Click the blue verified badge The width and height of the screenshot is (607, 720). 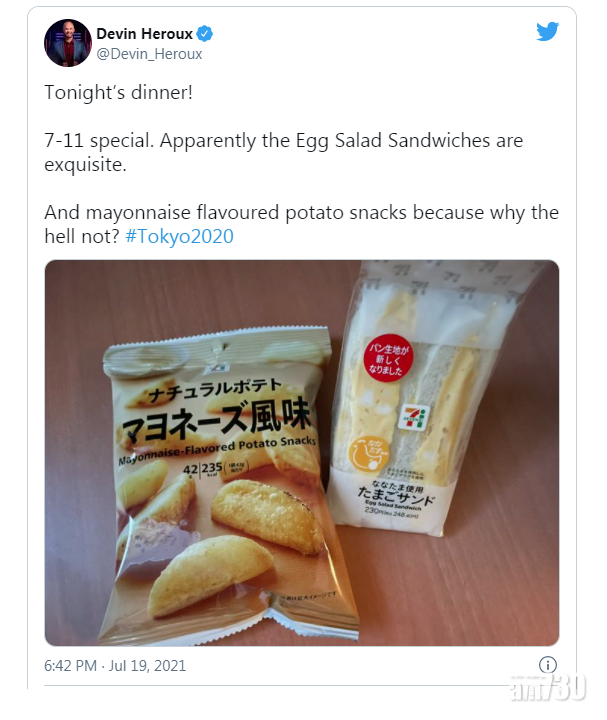[x=204, y=34]
